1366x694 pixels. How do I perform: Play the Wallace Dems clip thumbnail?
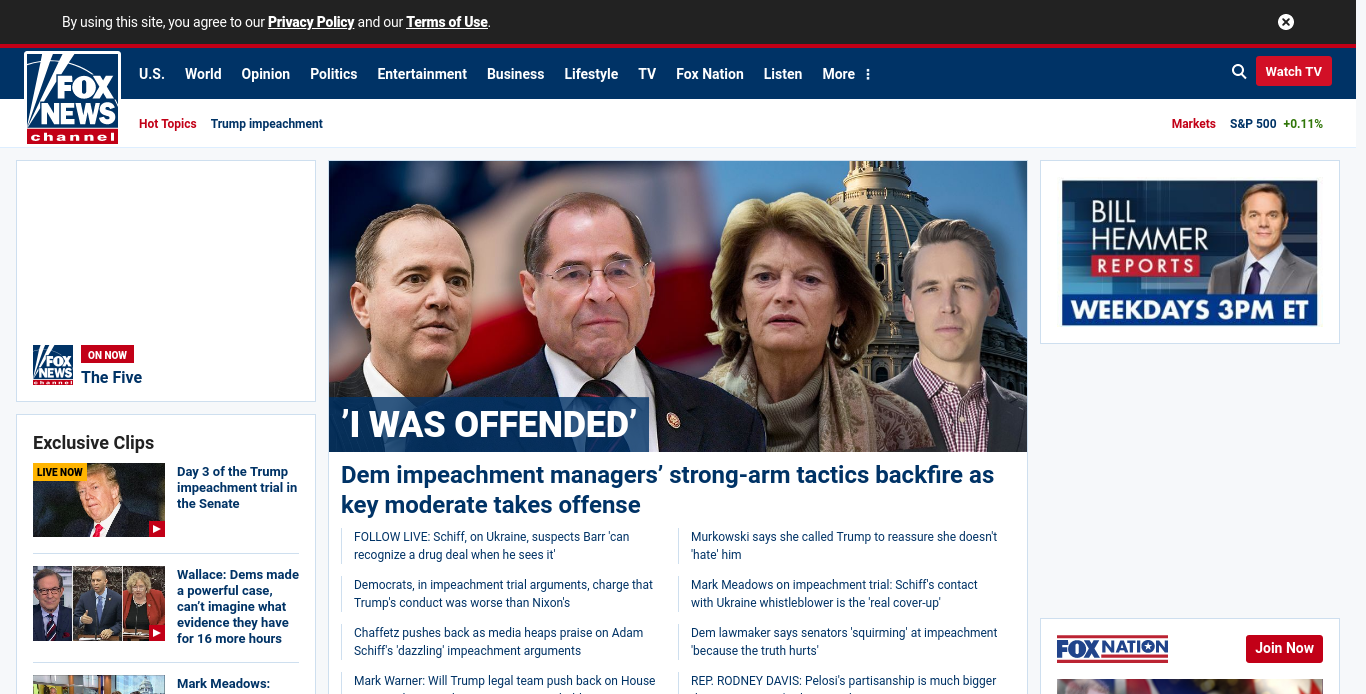pyautogui.click(x=99, y=604)
